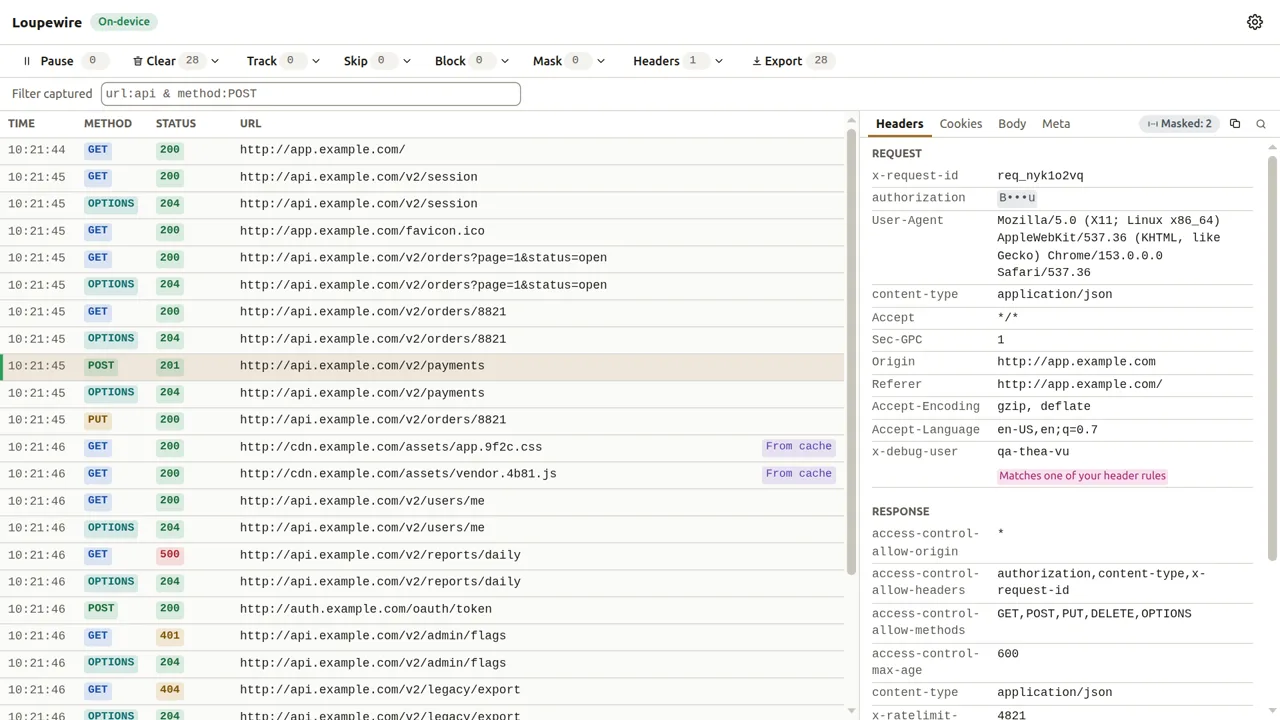Click the access-control-allow-methods value
The width and height of the screenshot is (1280, 720).
click(x=1094, y=614)
